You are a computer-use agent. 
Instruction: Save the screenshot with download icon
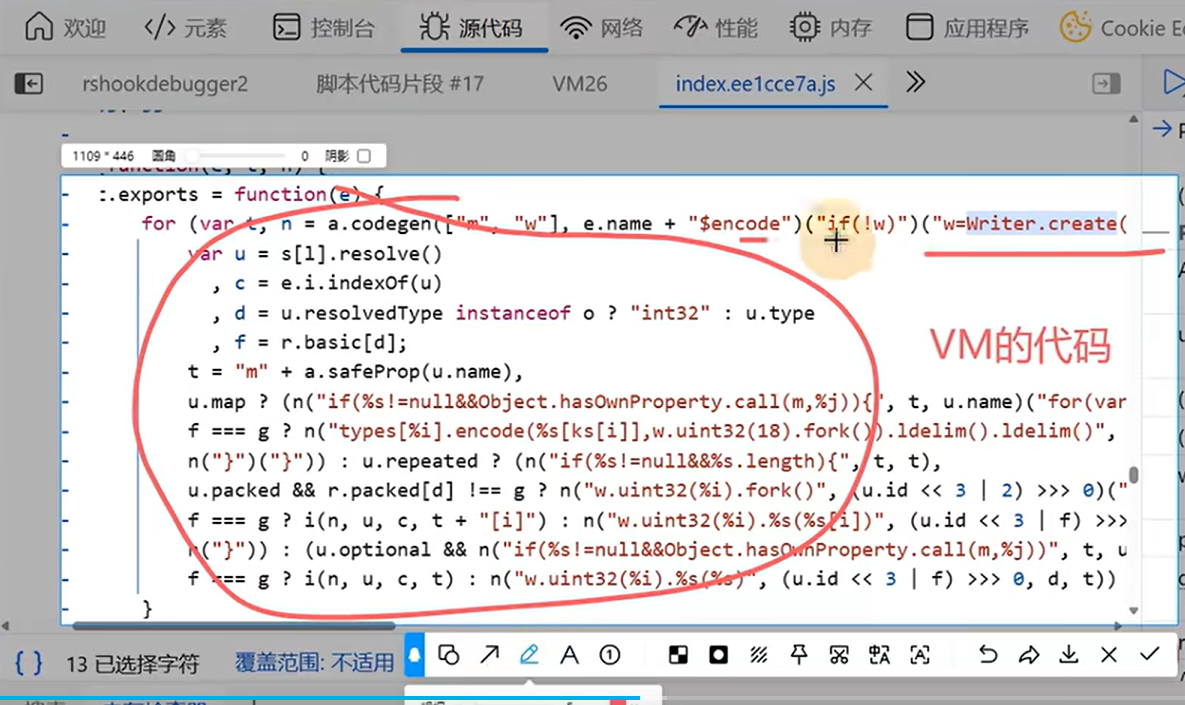coord(1069,654)
